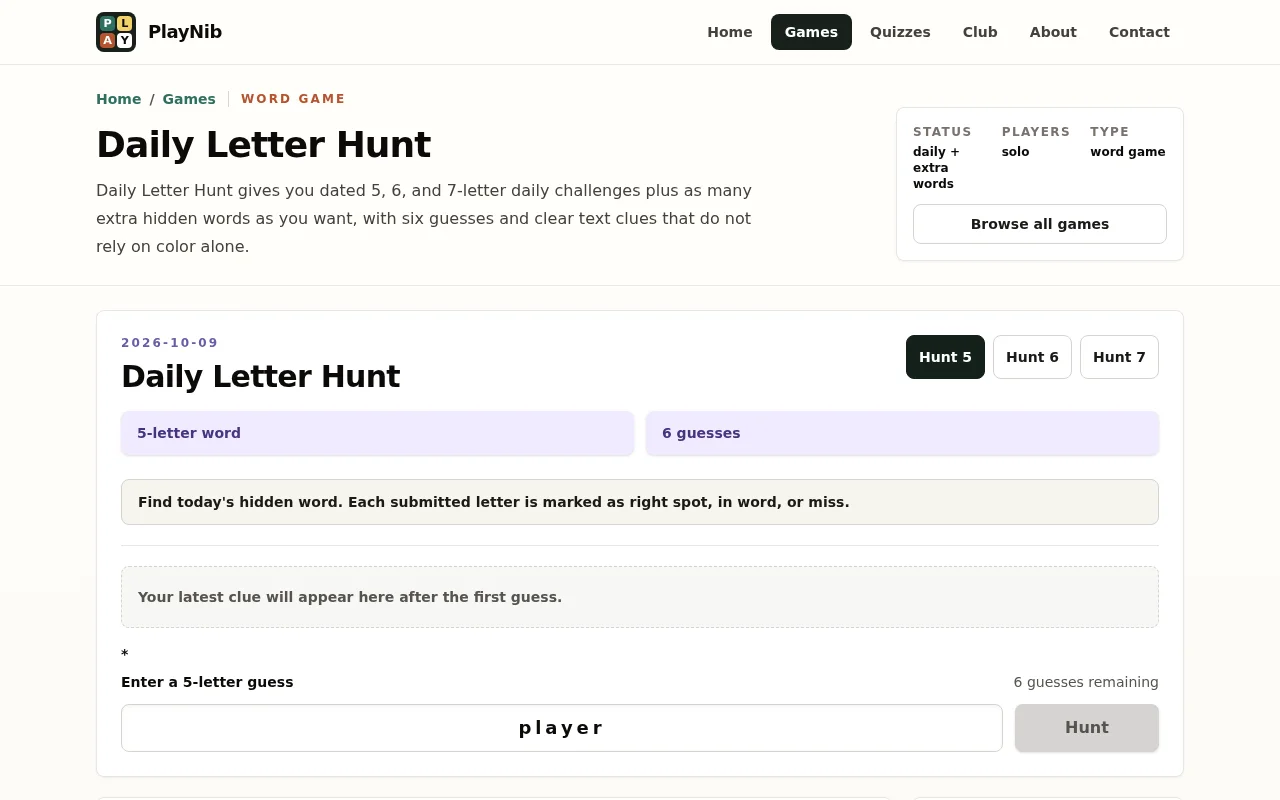Image resolution: width=1280 pixels, height=800 pixels.
Task: Click the latest clue placeholder box
Action: point(640,597)
